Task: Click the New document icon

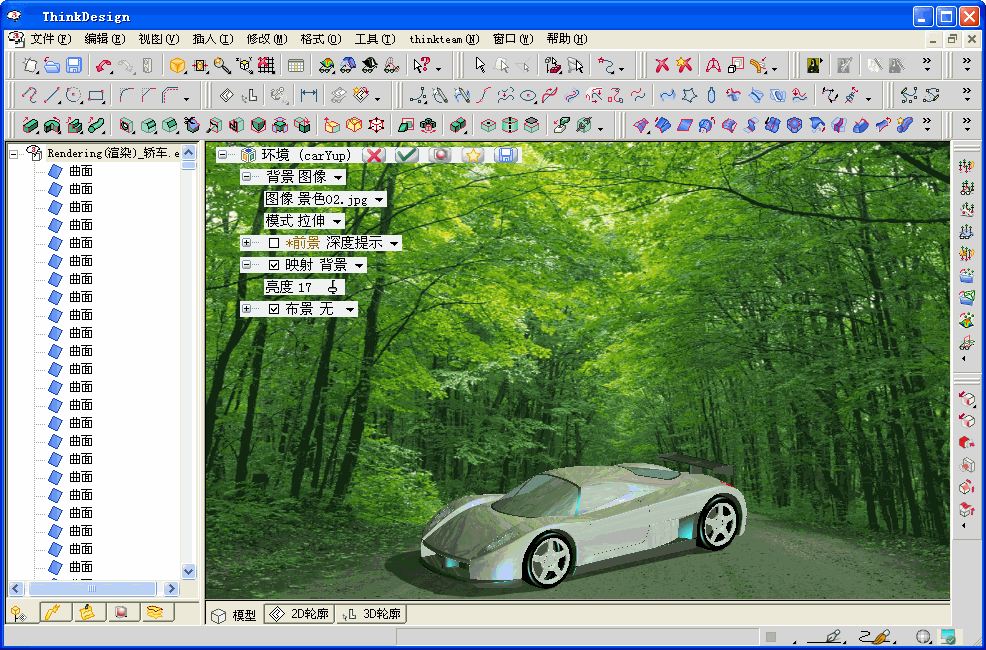Action: (30, 65)
